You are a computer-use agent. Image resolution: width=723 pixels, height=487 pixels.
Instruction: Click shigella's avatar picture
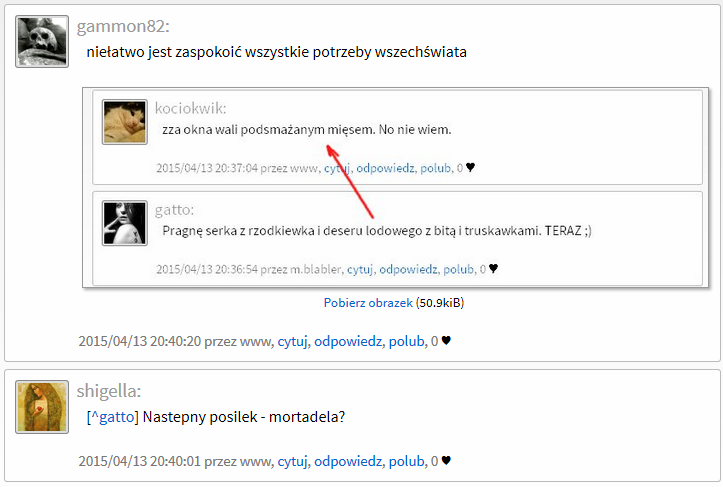pos(42,407)
